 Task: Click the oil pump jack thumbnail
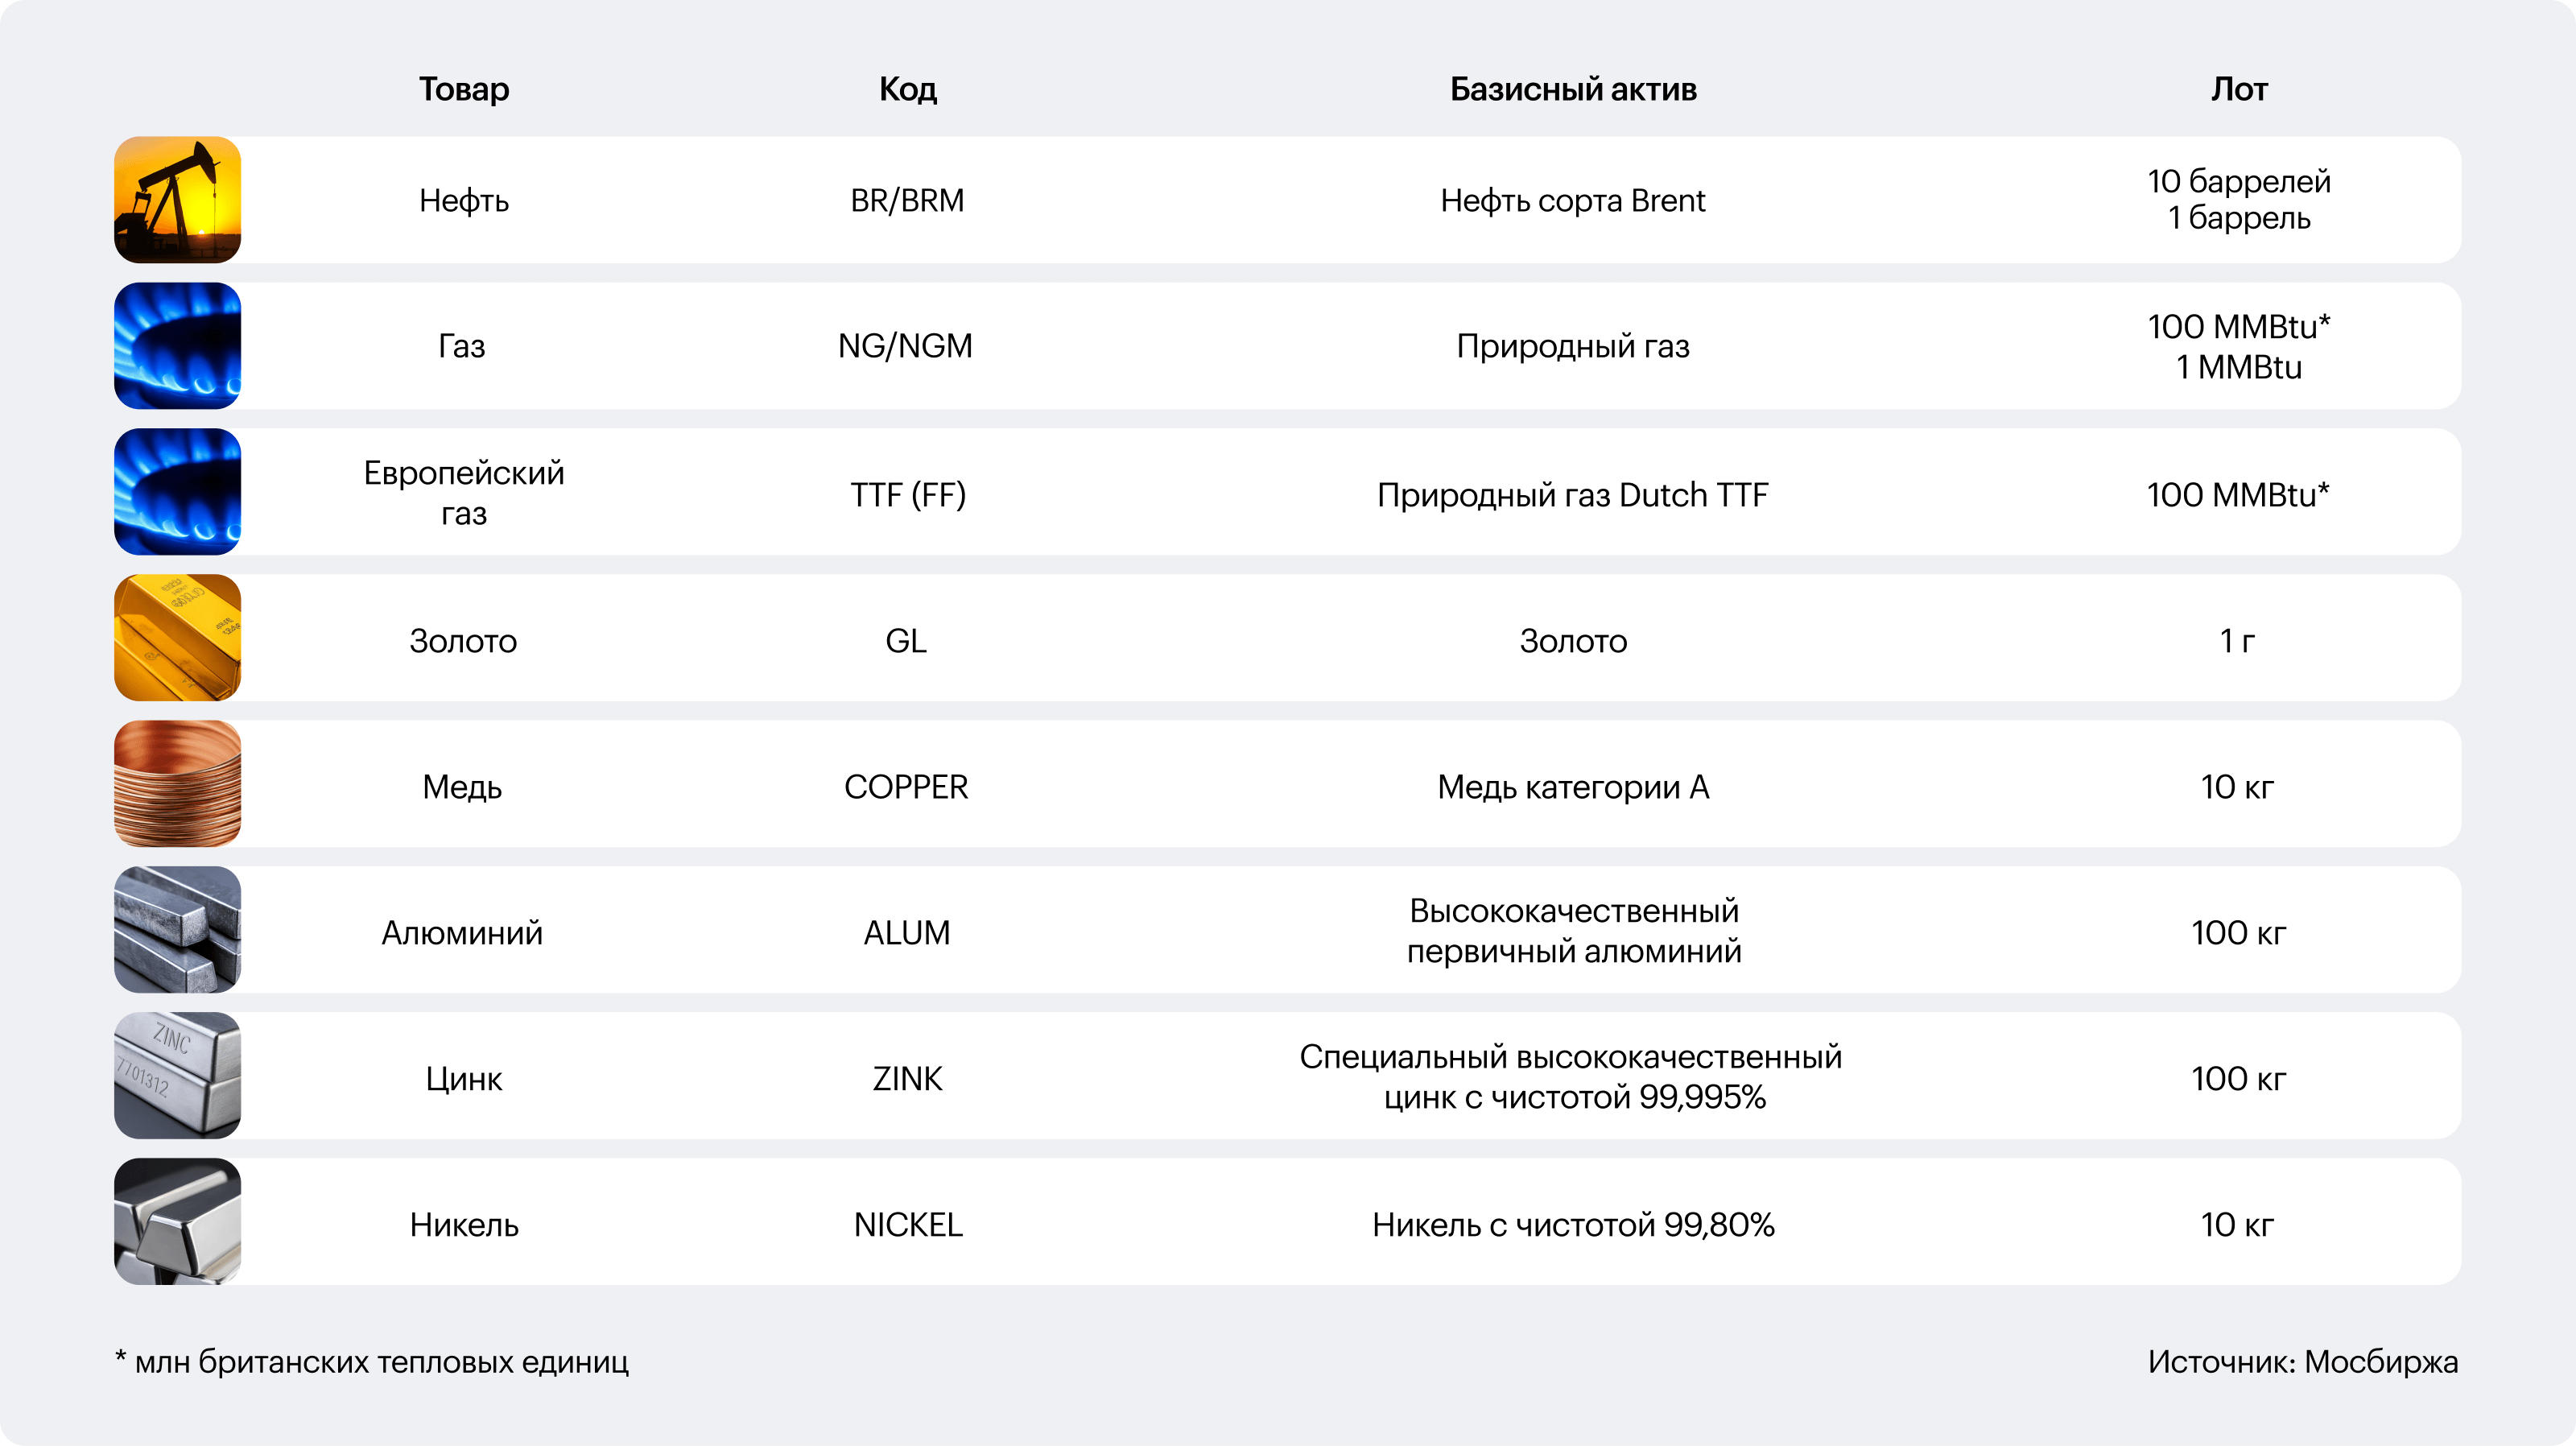[177, 200]
